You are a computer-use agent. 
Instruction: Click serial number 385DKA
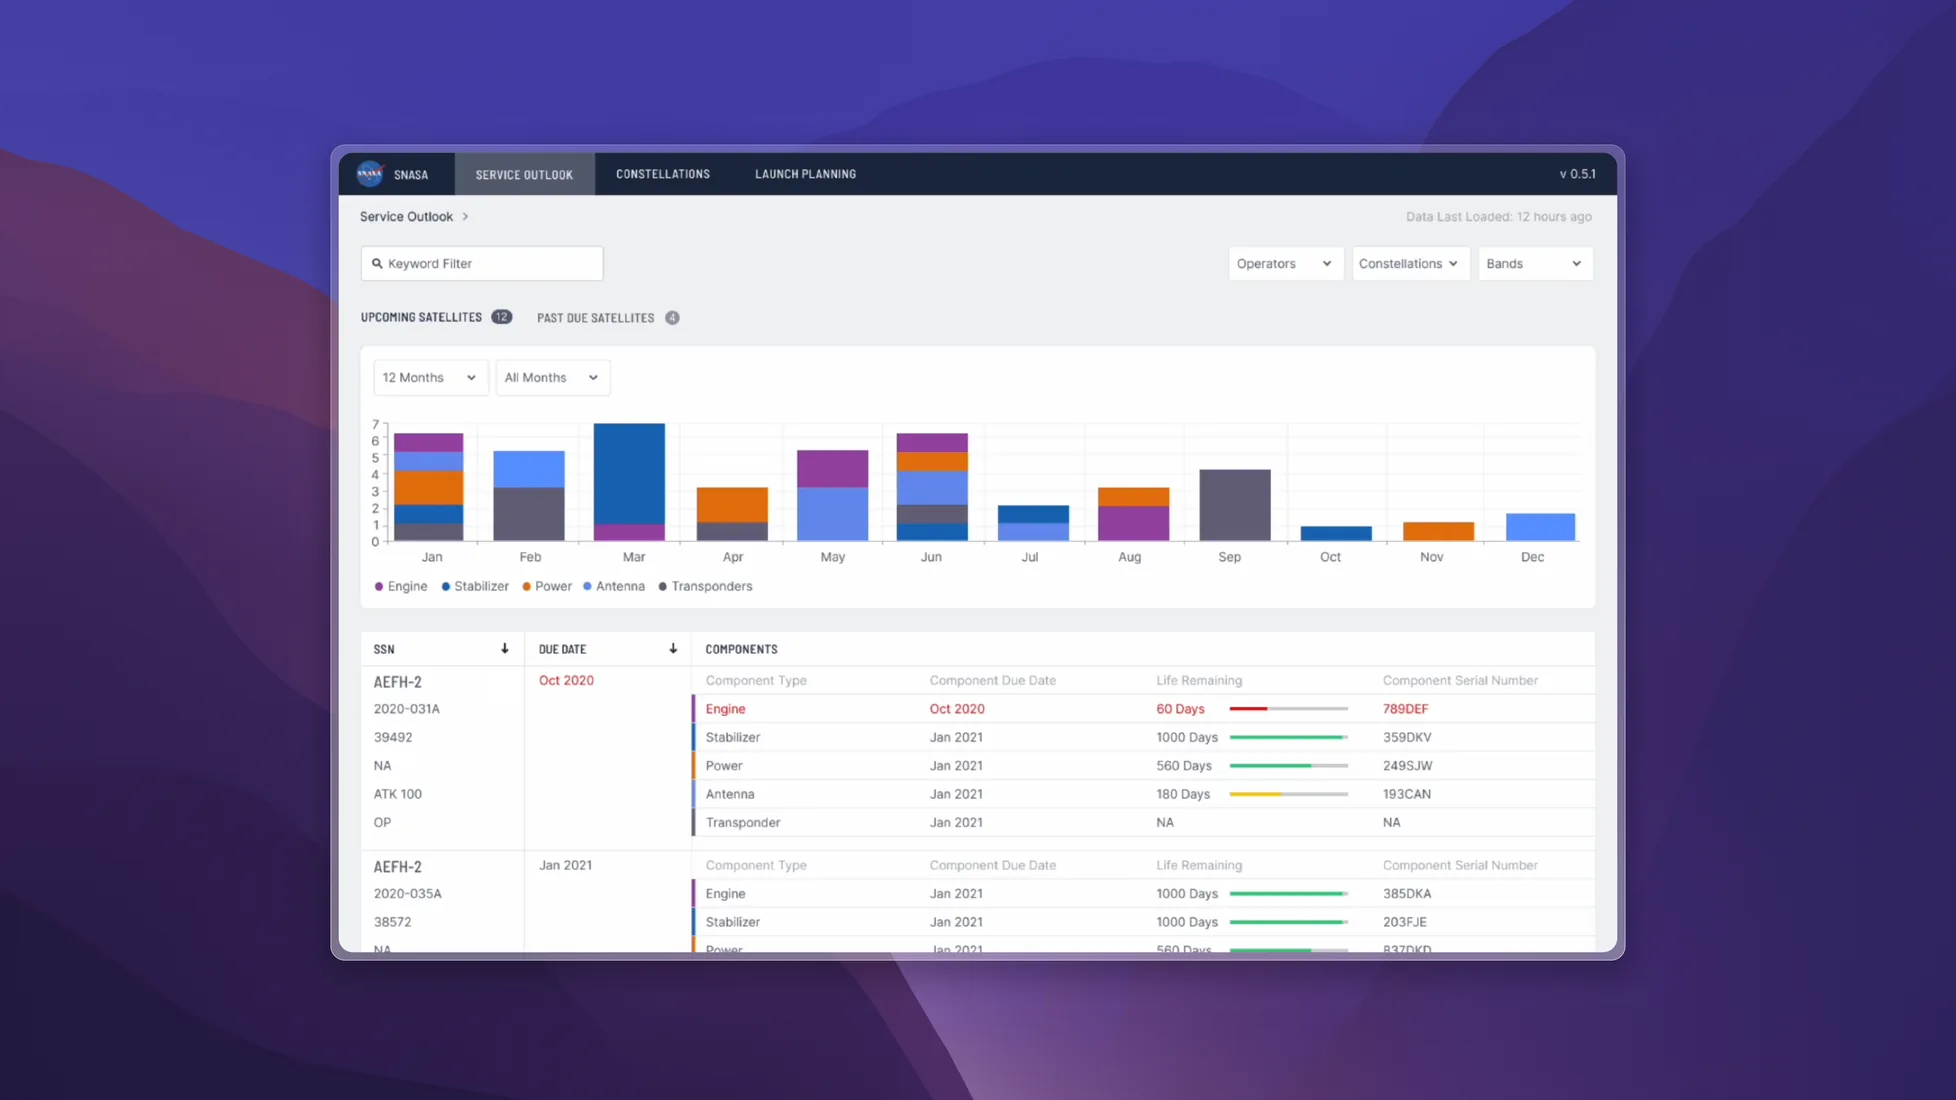[1406, 894]
